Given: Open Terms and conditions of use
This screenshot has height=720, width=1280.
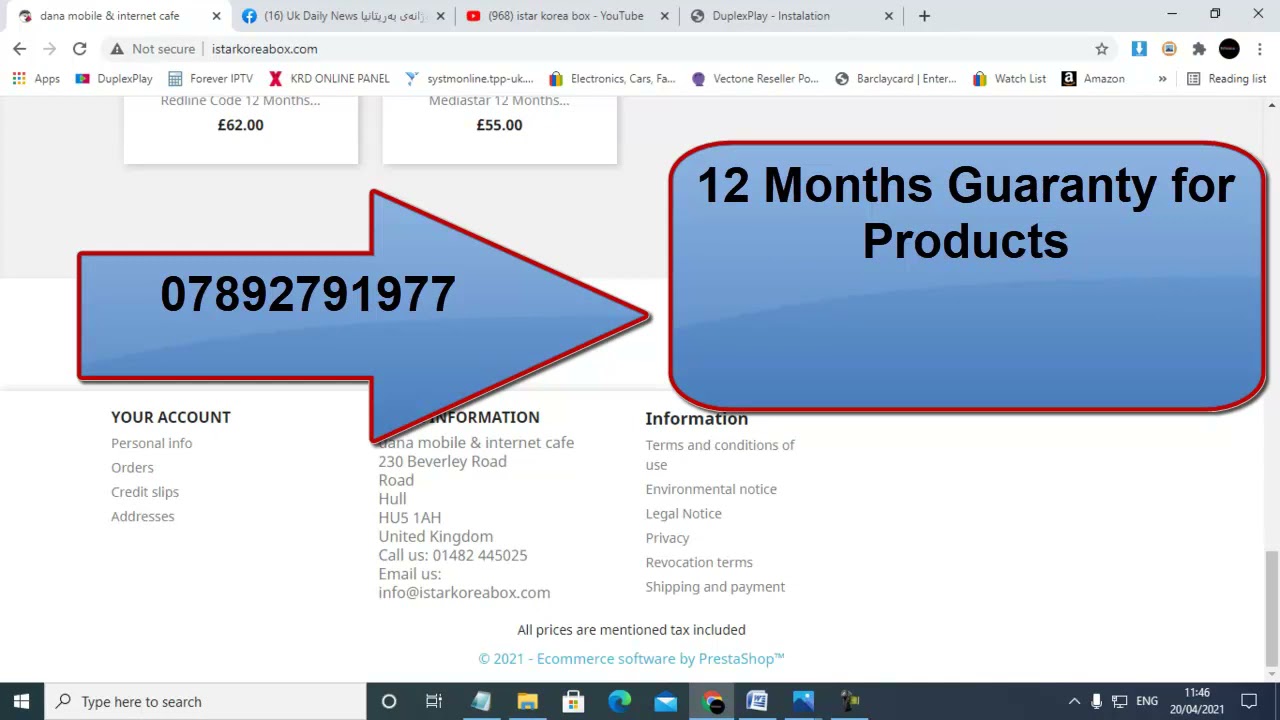Looking at the screenshot, I should 720,455.
